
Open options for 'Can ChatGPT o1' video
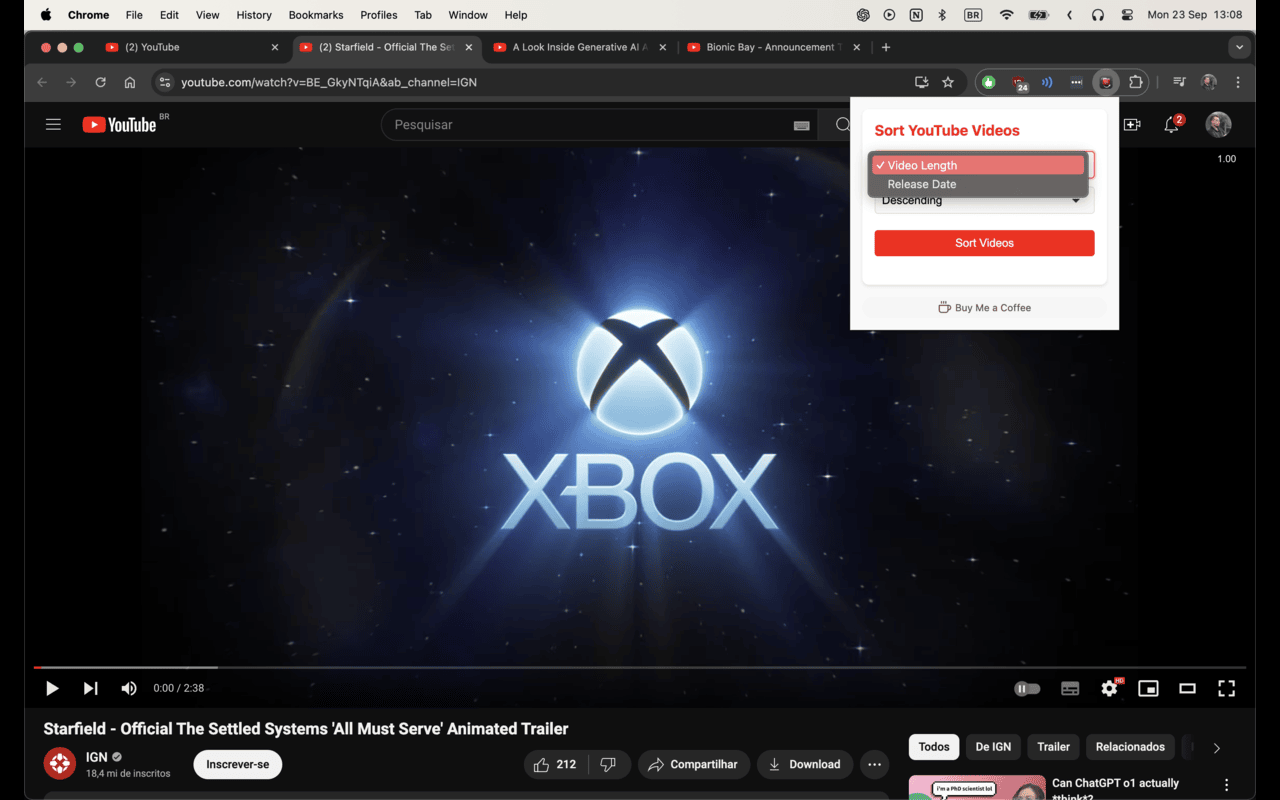pyautogui.click(x=1226, y=785)
